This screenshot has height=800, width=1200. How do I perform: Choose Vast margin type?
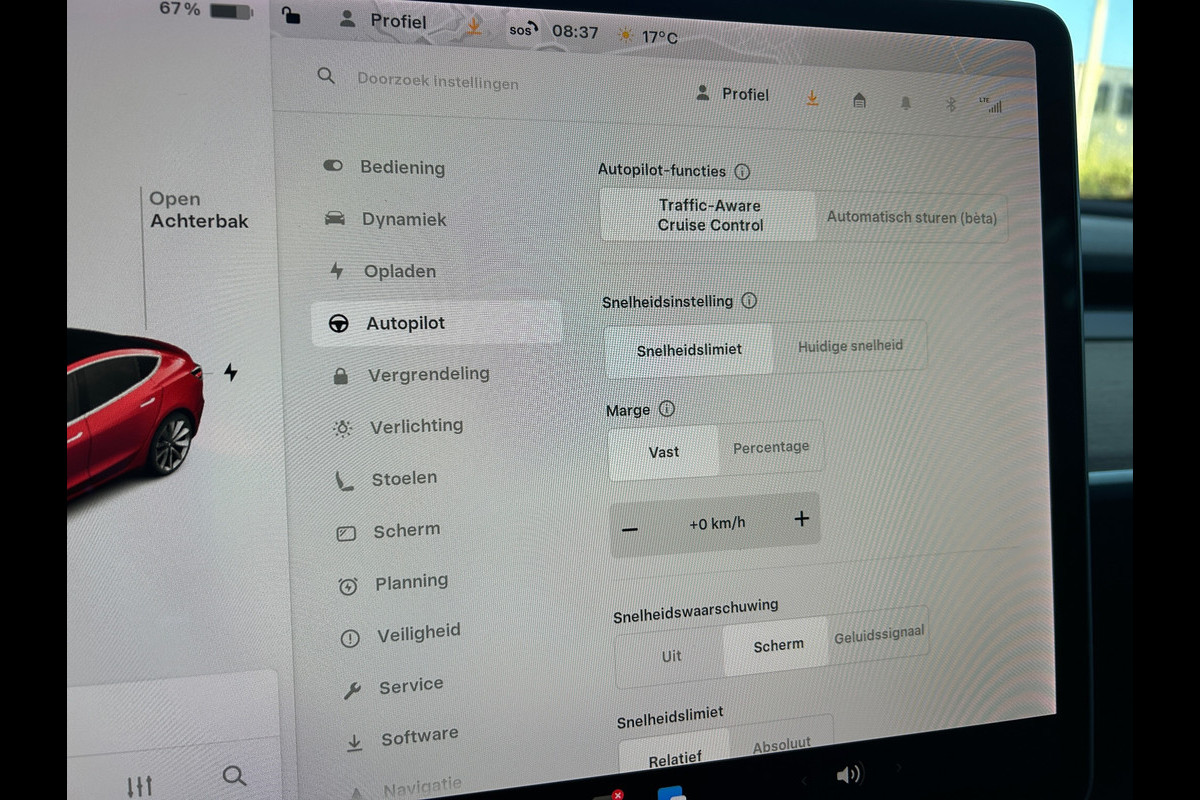pyautogui.click(x=664, y=452)
